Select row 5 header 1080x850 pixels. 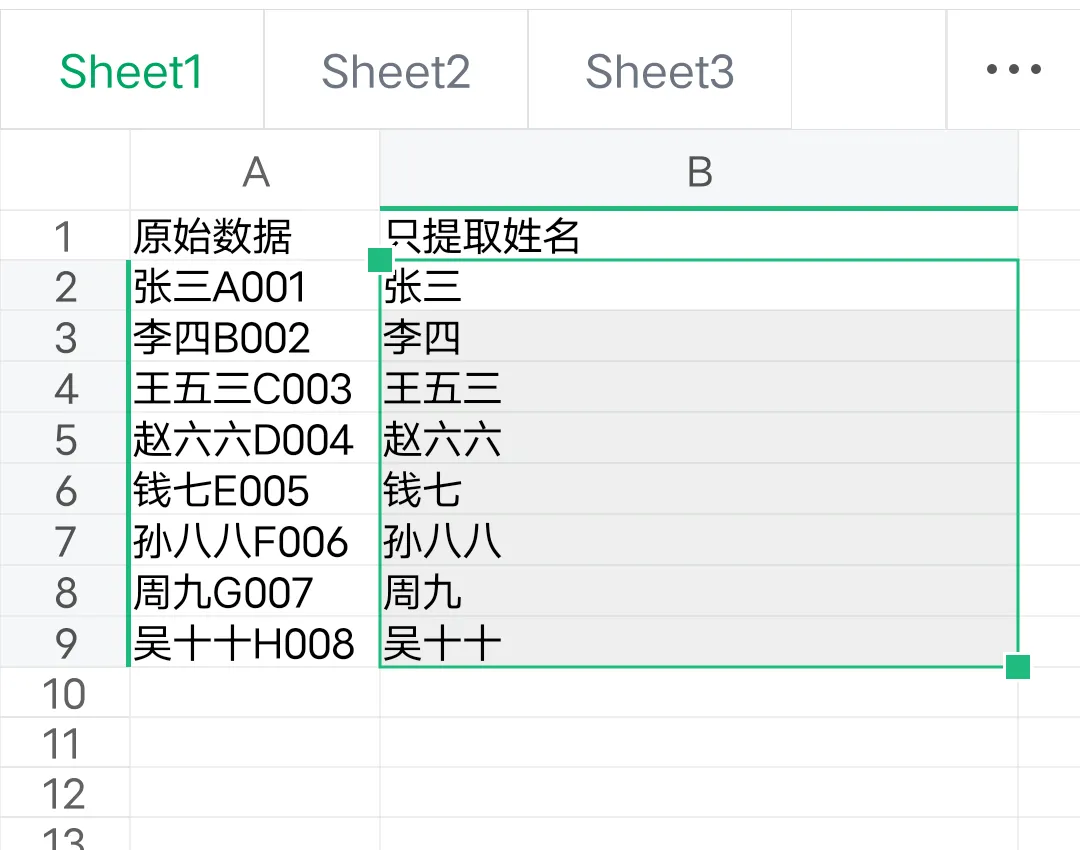(65, 440)
